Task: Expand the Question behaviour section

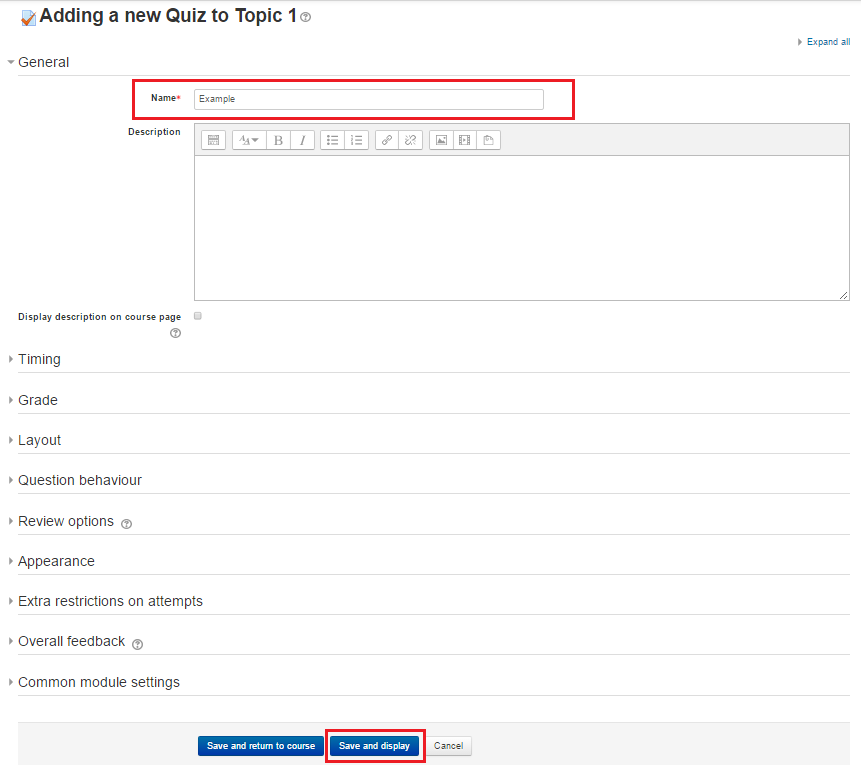Action: [x=80, y=480]
